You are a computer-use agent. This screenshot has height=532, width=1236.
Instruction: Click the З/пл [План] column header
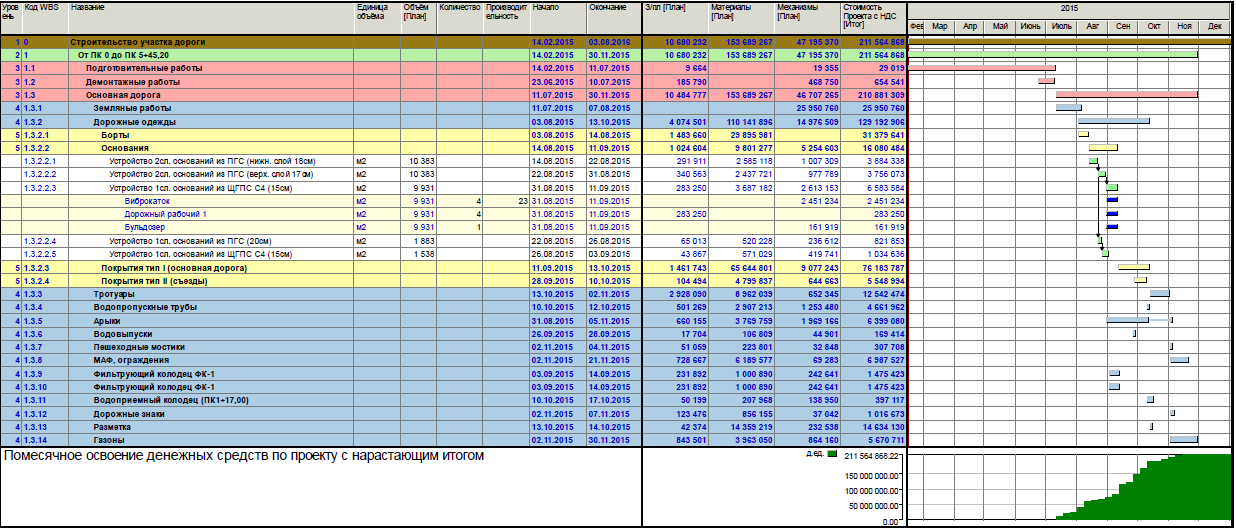tap(675, 19)
